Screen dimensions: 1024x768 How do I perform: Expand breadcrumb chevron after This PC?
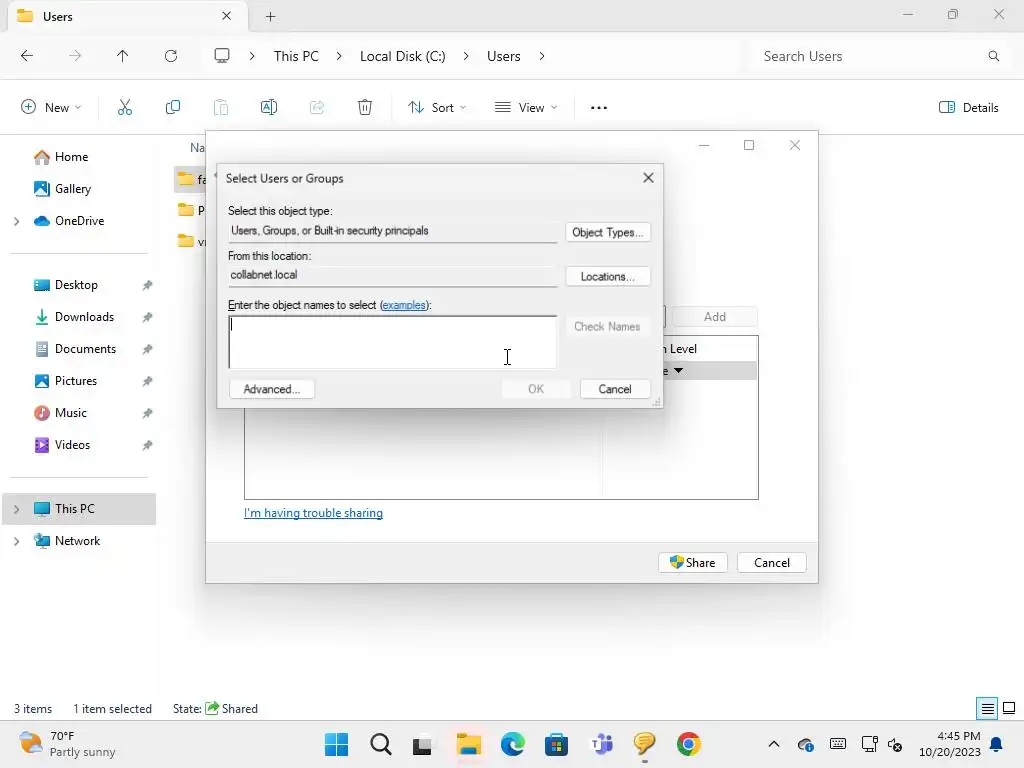338,56
